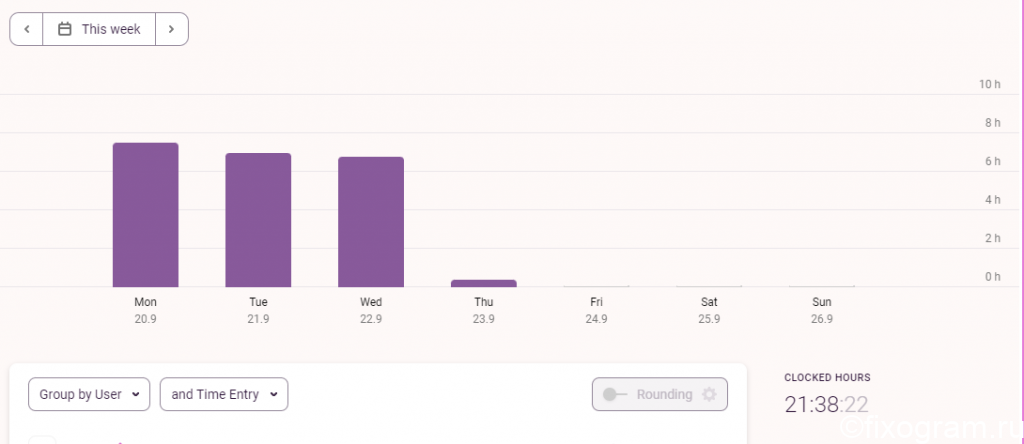Click the Sun 26.9 axis label
Viewport: 1024px width, 444px height.
[x=822, y=310]
